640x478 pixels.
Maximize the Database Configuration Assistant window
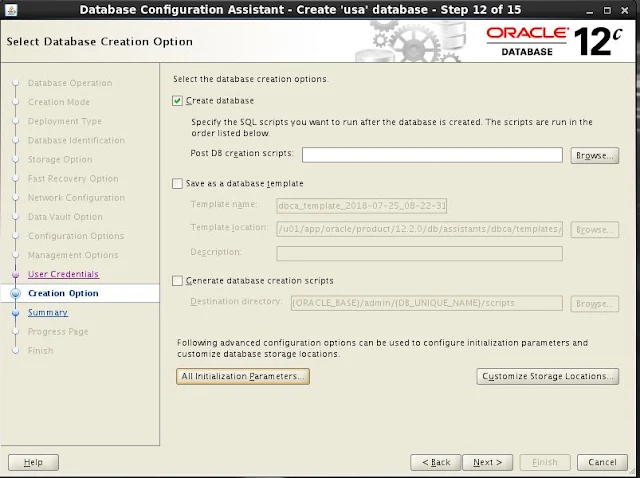tap(607, 11)
